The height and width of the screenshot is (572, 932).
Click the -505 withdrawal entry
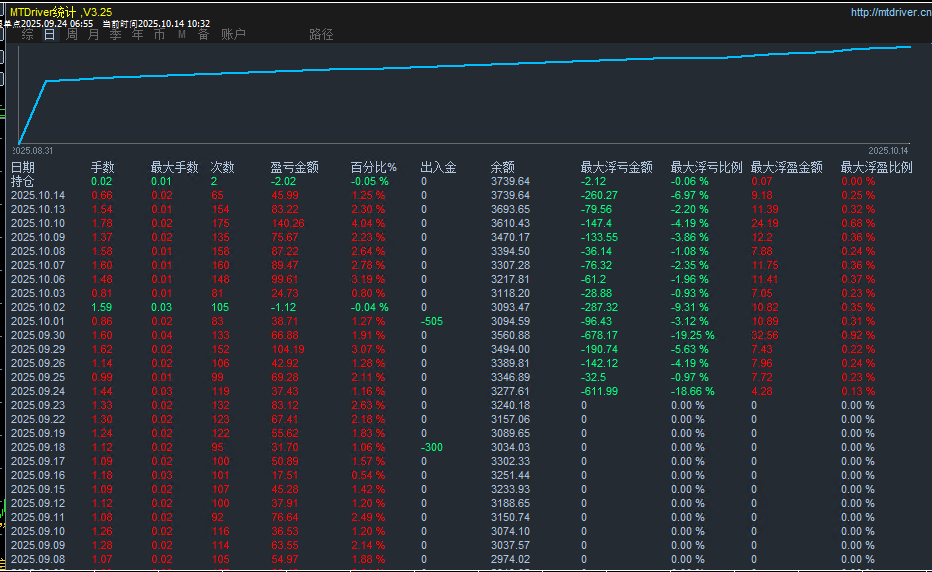pyautogui.click(x=432, y=322)
